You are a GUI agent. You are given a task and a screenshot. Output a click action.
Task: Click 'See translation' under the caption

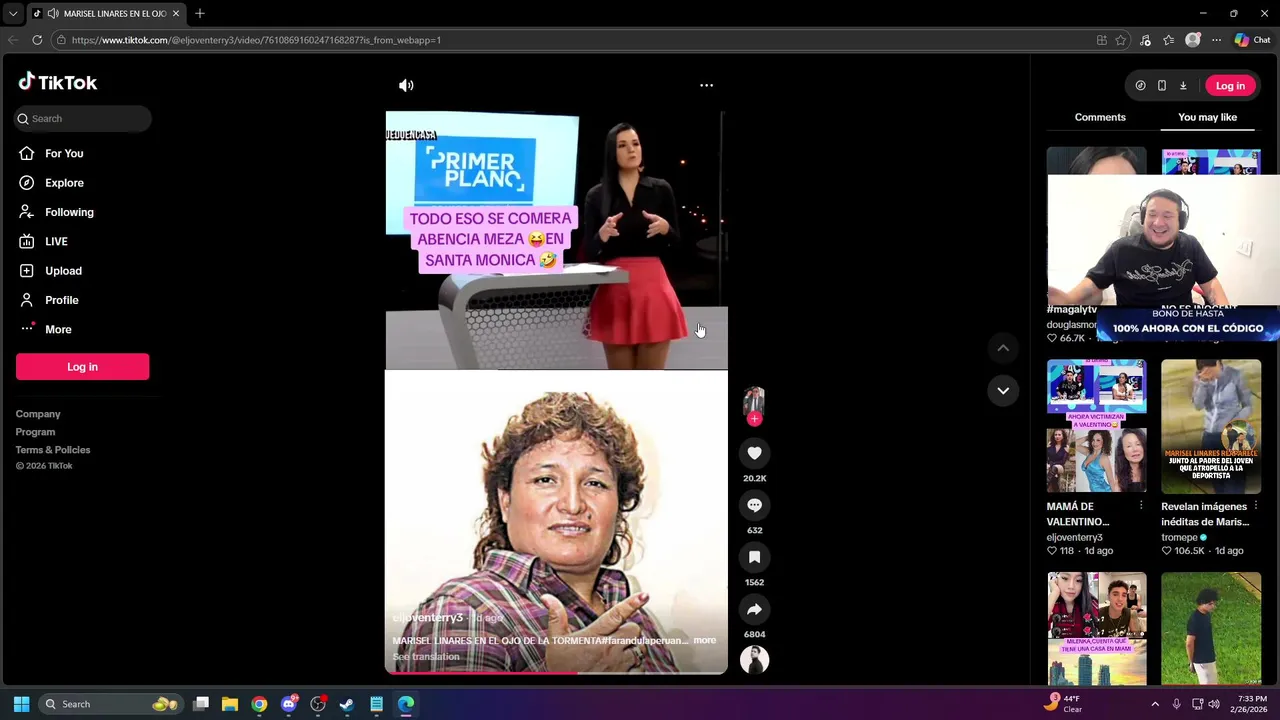pyautogui.click(x=426, y=657)
